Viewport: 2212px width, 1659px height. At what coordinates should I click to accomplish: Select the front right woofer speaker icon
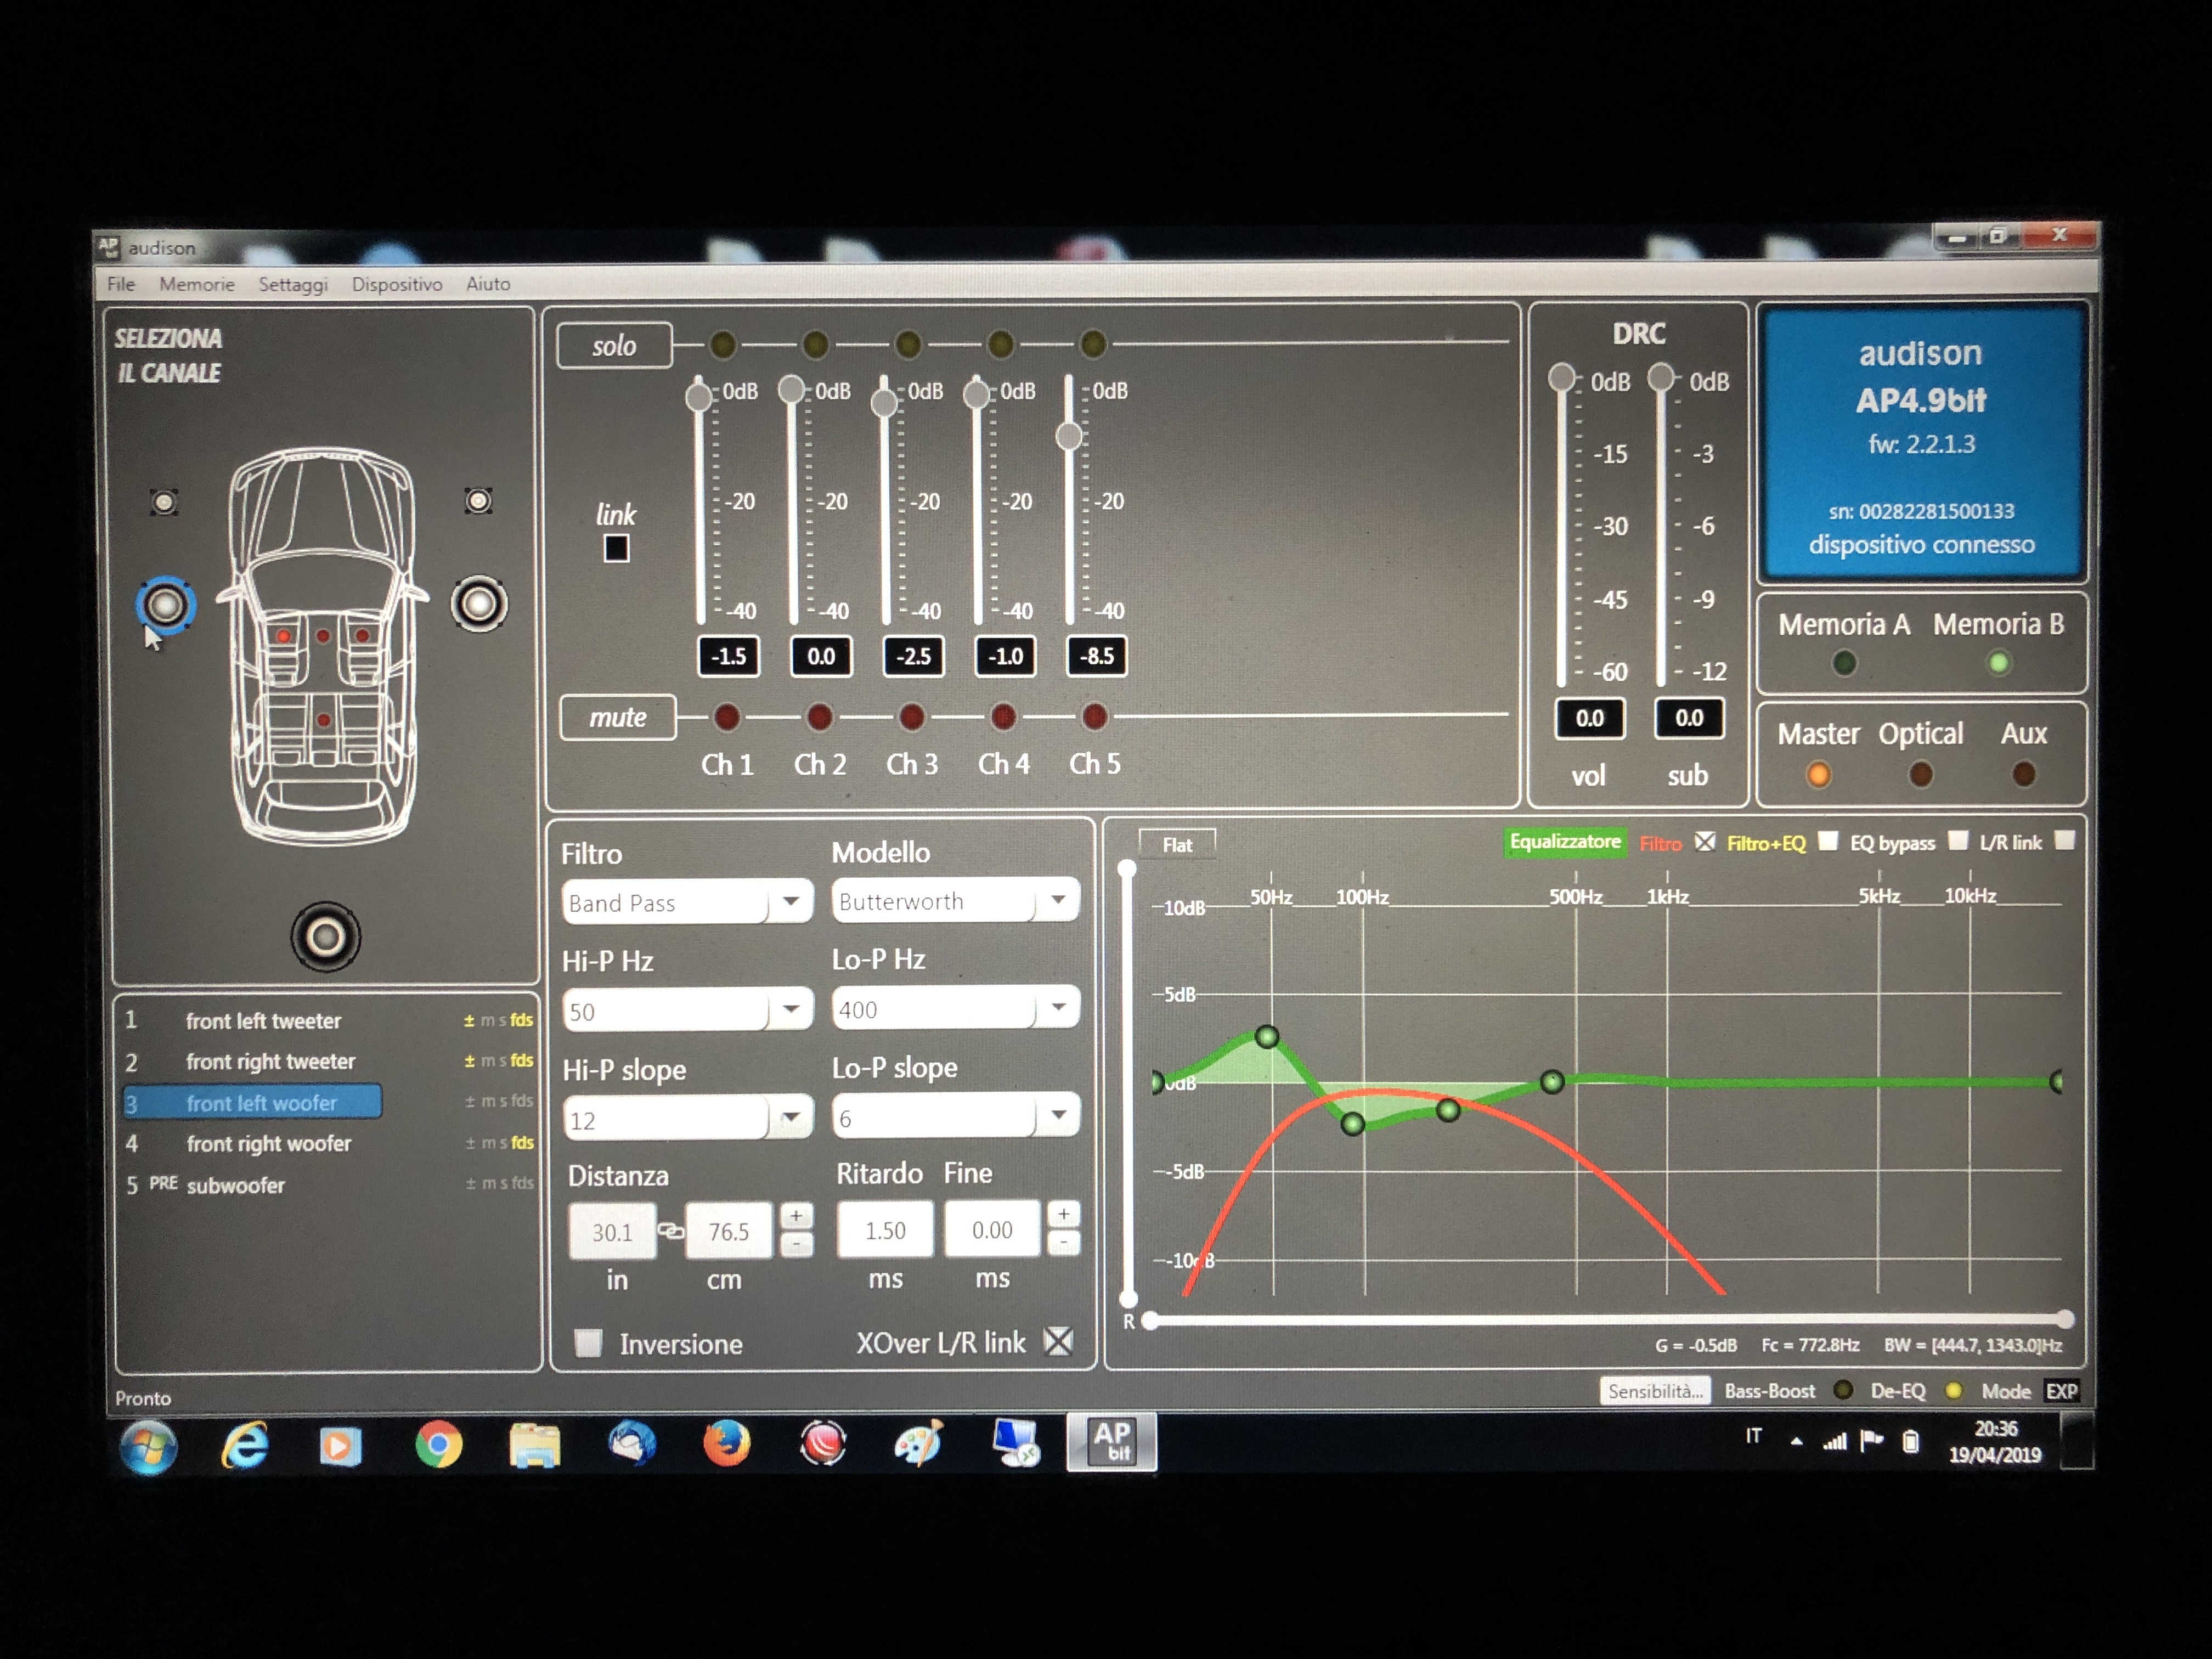tap(479, 603)
